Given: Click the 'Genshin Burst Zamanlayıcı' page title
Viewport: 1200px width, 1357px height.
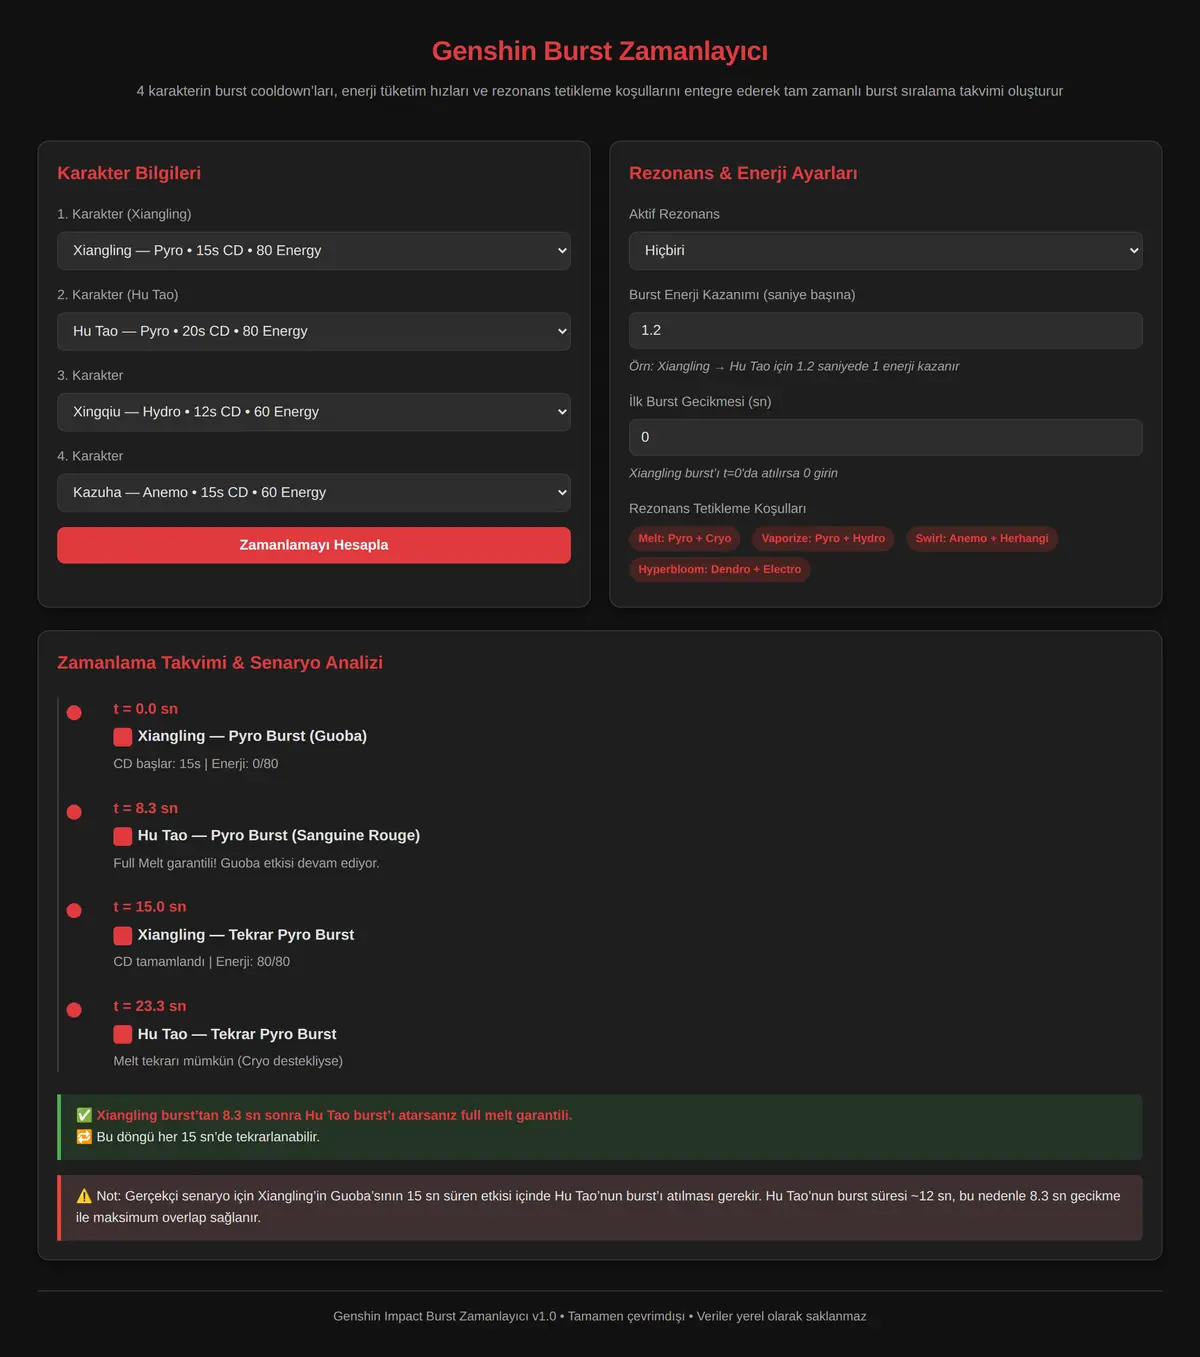Looking at the screenshot, I should point(600,51).
